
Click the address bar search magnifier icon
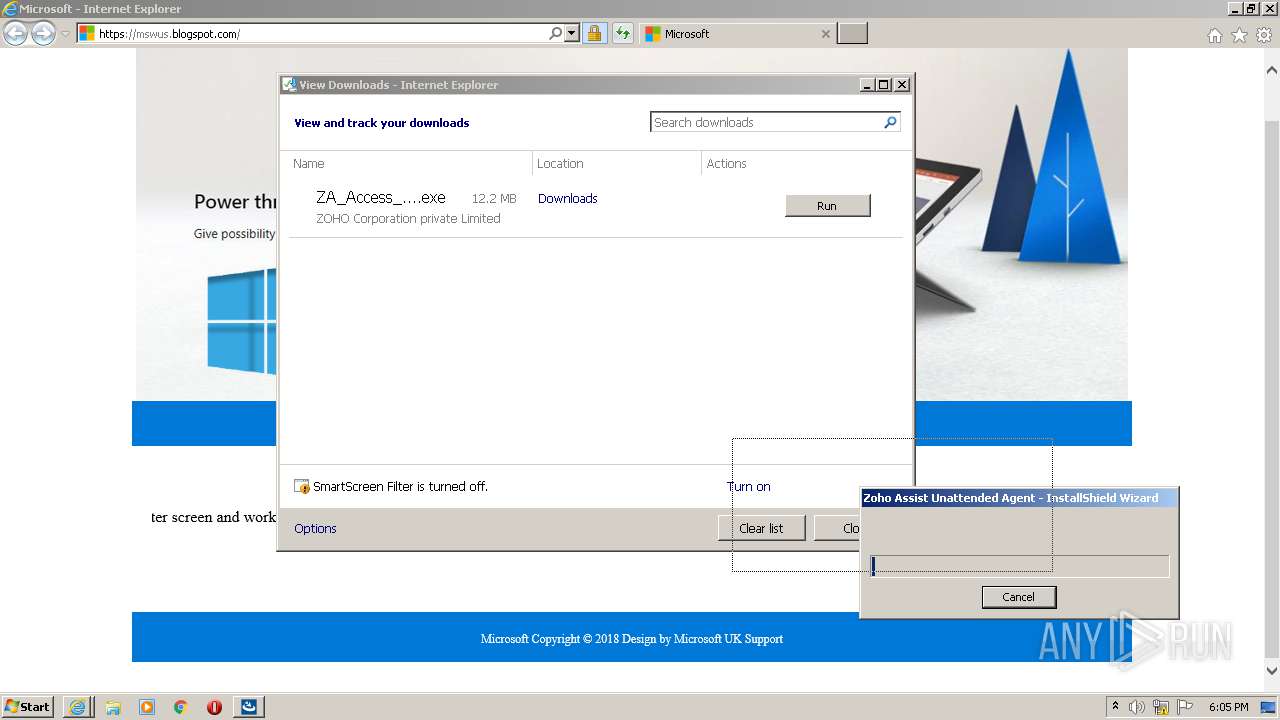click(x=556, y=33)
